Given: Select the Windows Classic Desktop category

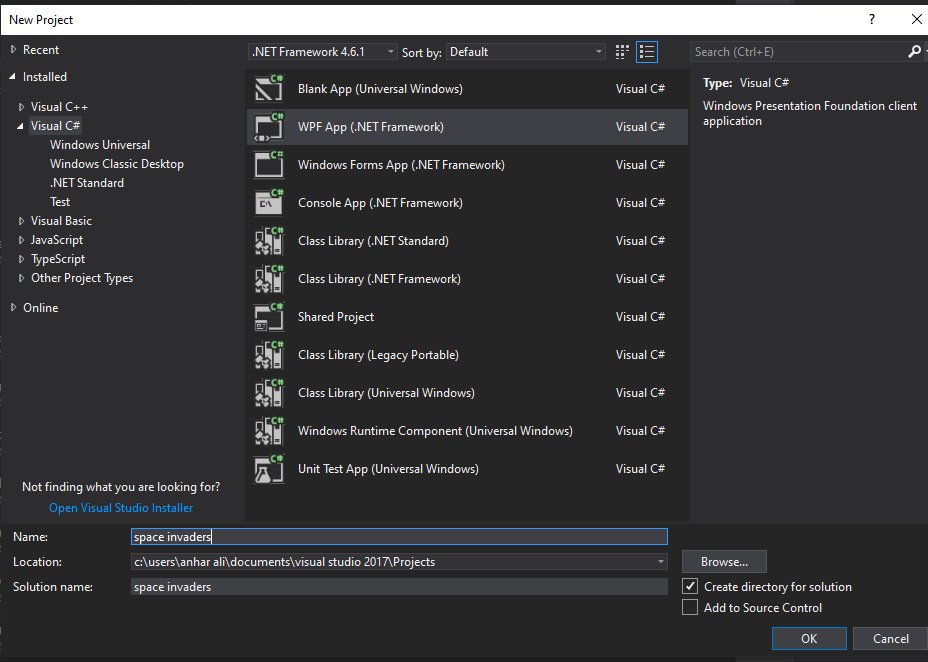Looking at the screenshot, I should coord(116,163).
